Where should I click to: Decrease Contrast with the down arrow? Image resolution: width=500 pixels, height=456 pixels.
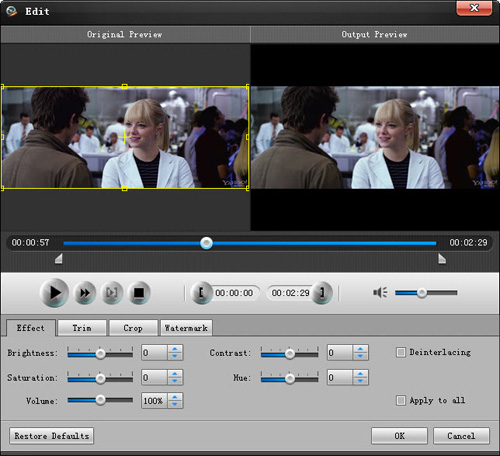[360, 356]
